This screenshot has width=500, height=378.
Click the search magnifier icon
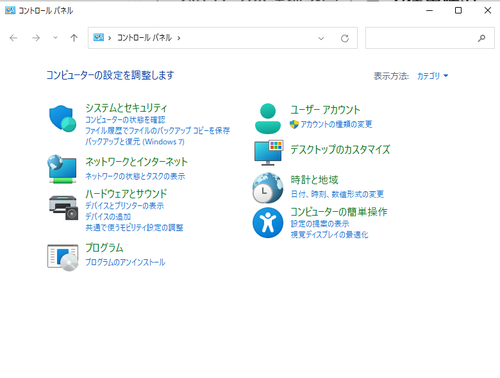click(x=481, y=38)
